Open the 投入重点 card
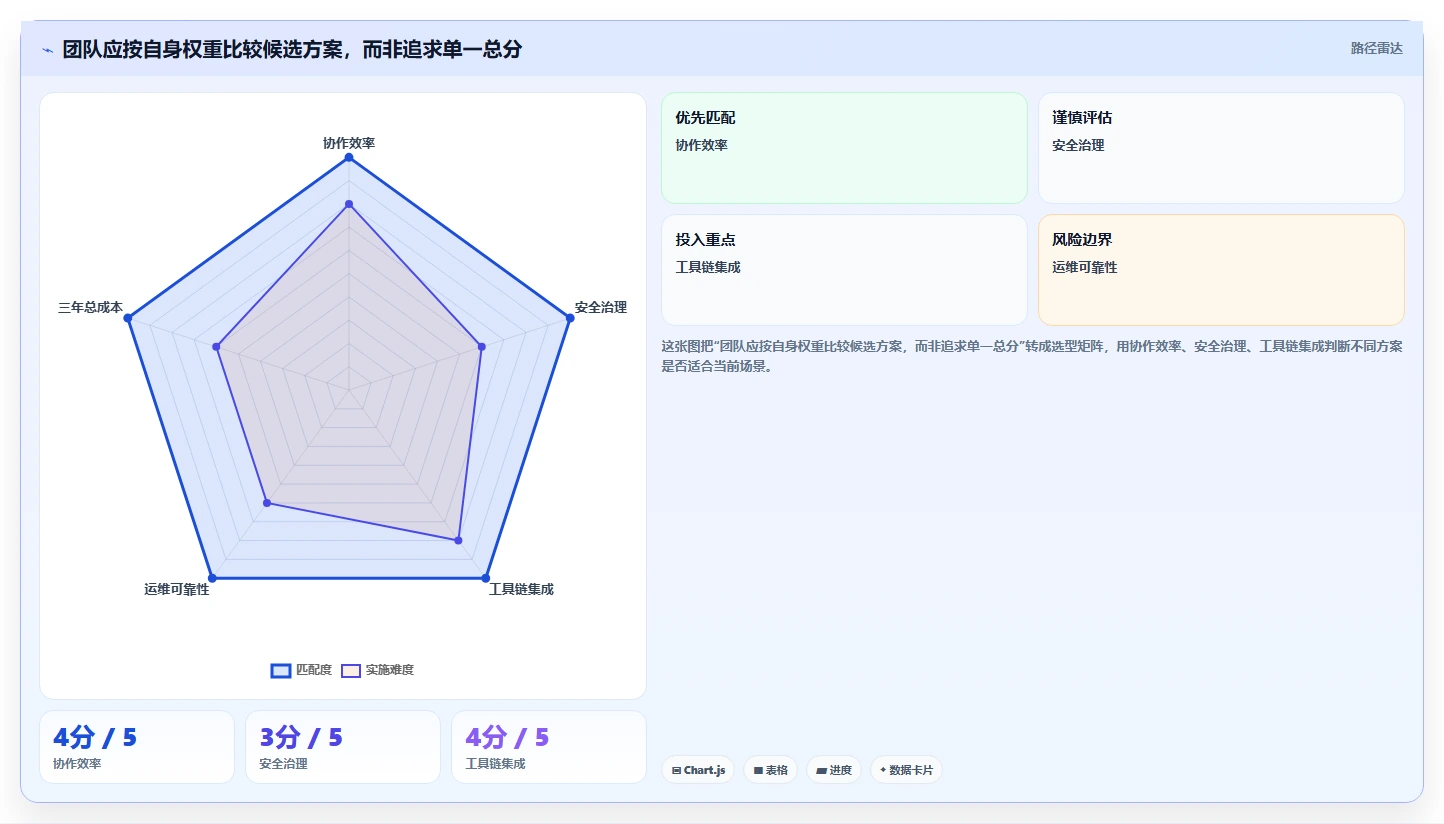1444x824 pixels. (x=844, y=270)
